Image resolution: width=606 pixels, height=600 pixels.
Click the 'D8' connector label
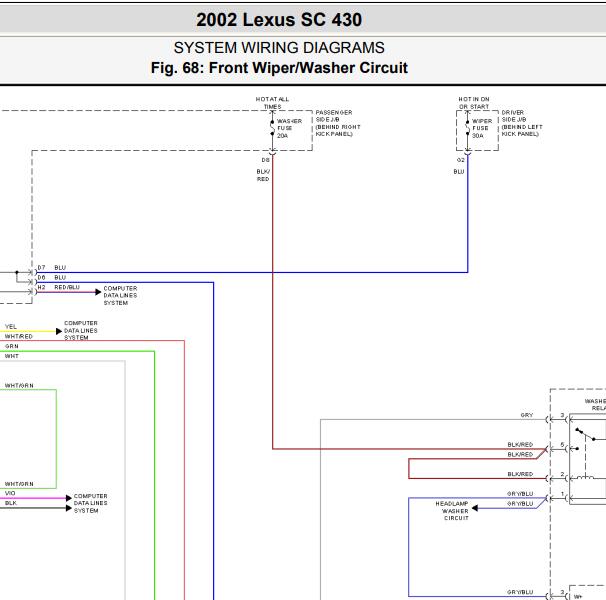266,160
